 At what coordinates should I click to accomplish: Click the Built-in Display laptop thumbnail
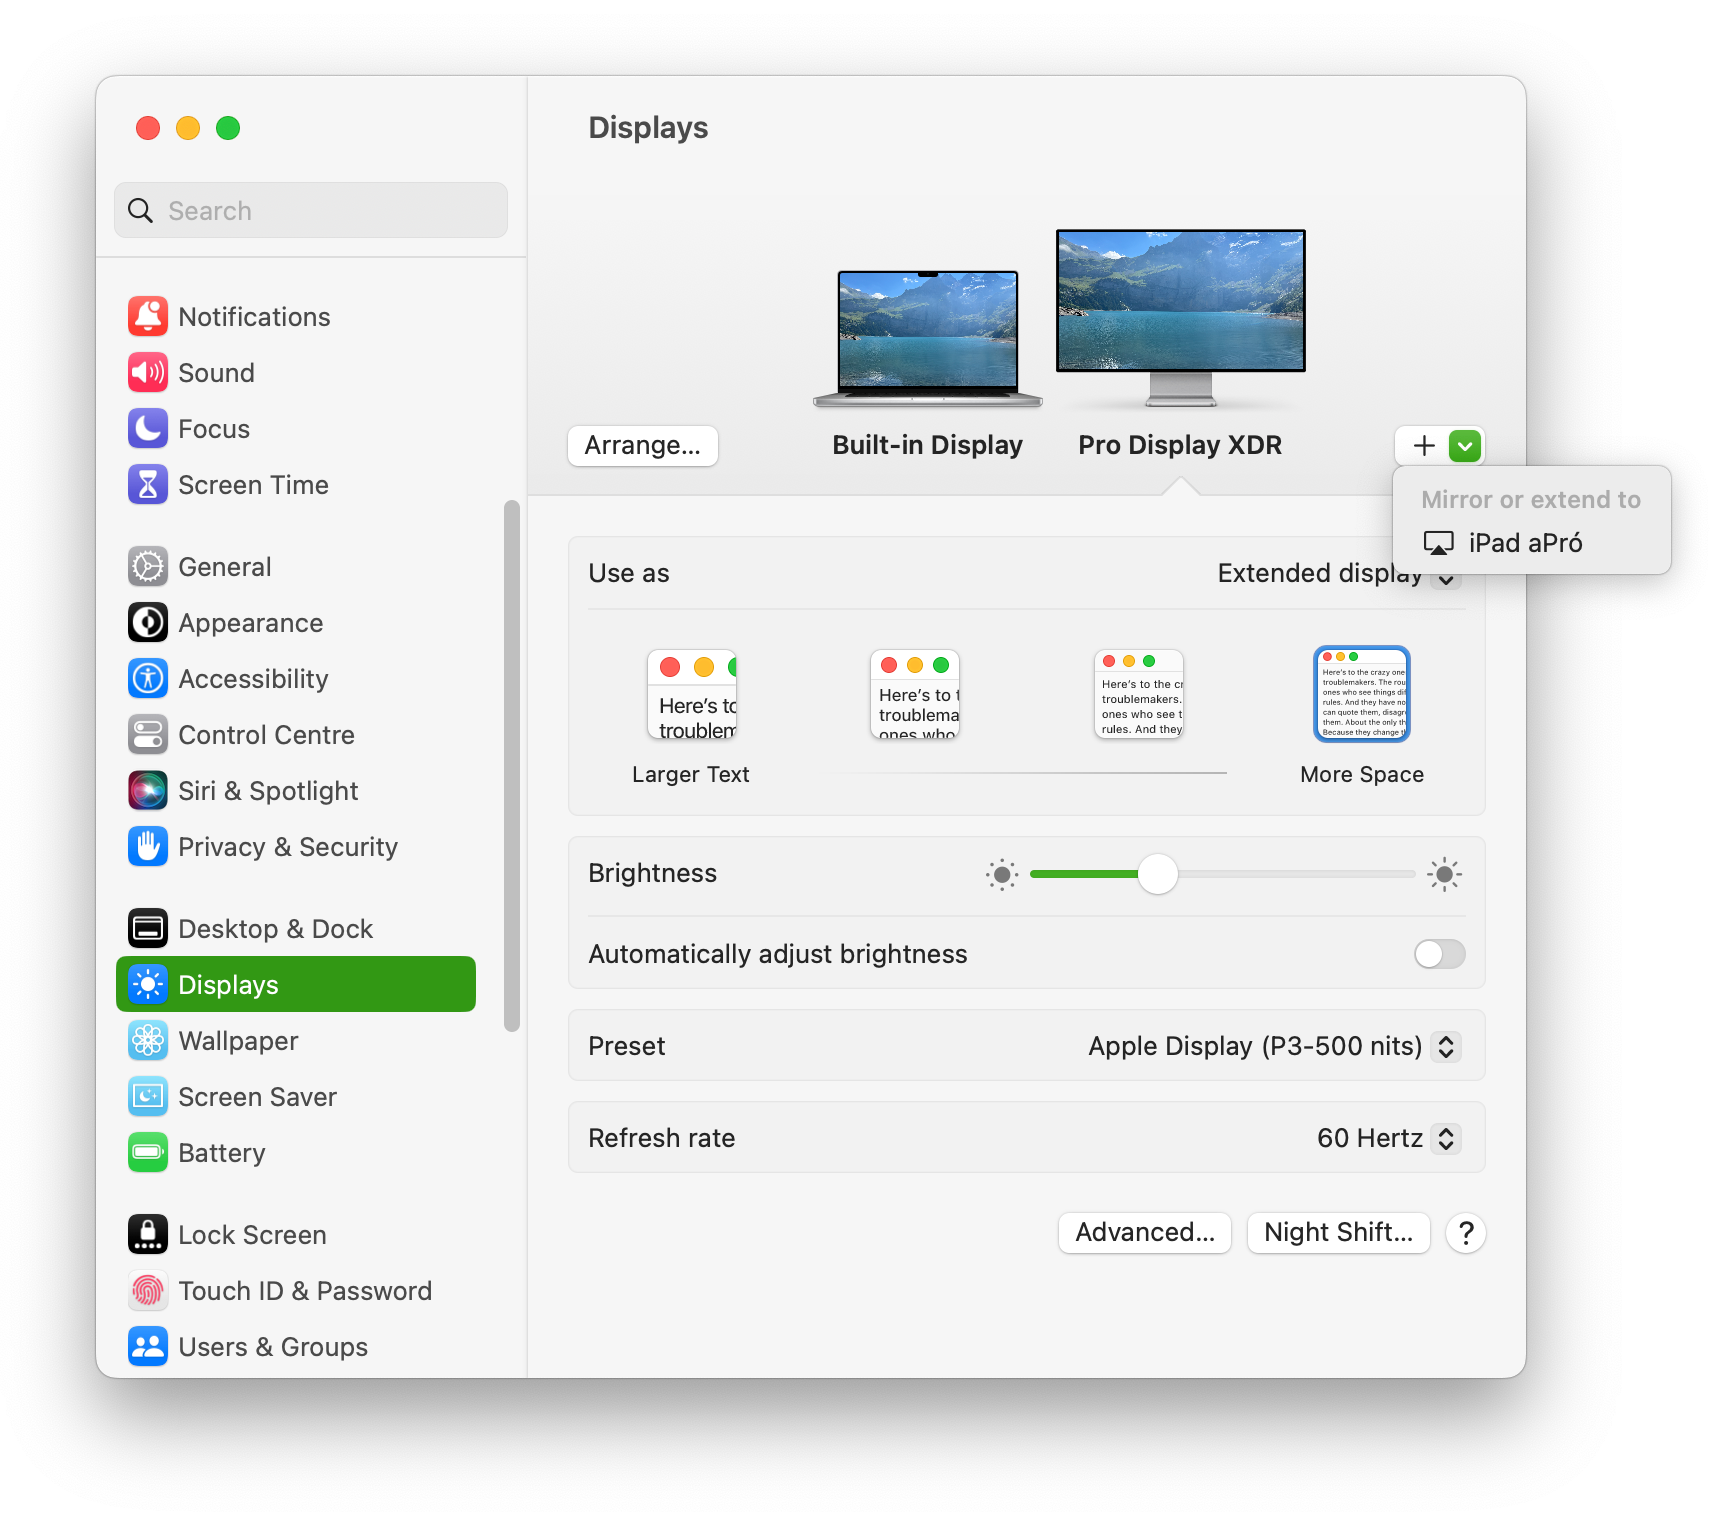[x=928, y=339]
